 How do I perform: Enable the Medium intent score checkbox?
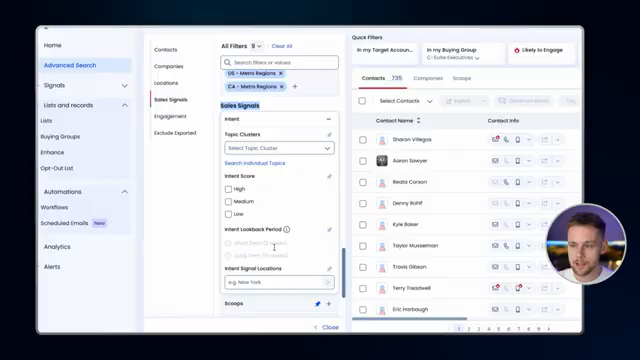(x=229, y=202)
